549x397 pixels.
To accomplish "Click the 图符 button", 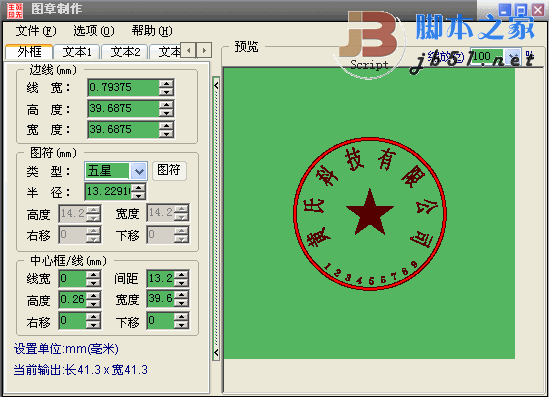I will [169, 170].
